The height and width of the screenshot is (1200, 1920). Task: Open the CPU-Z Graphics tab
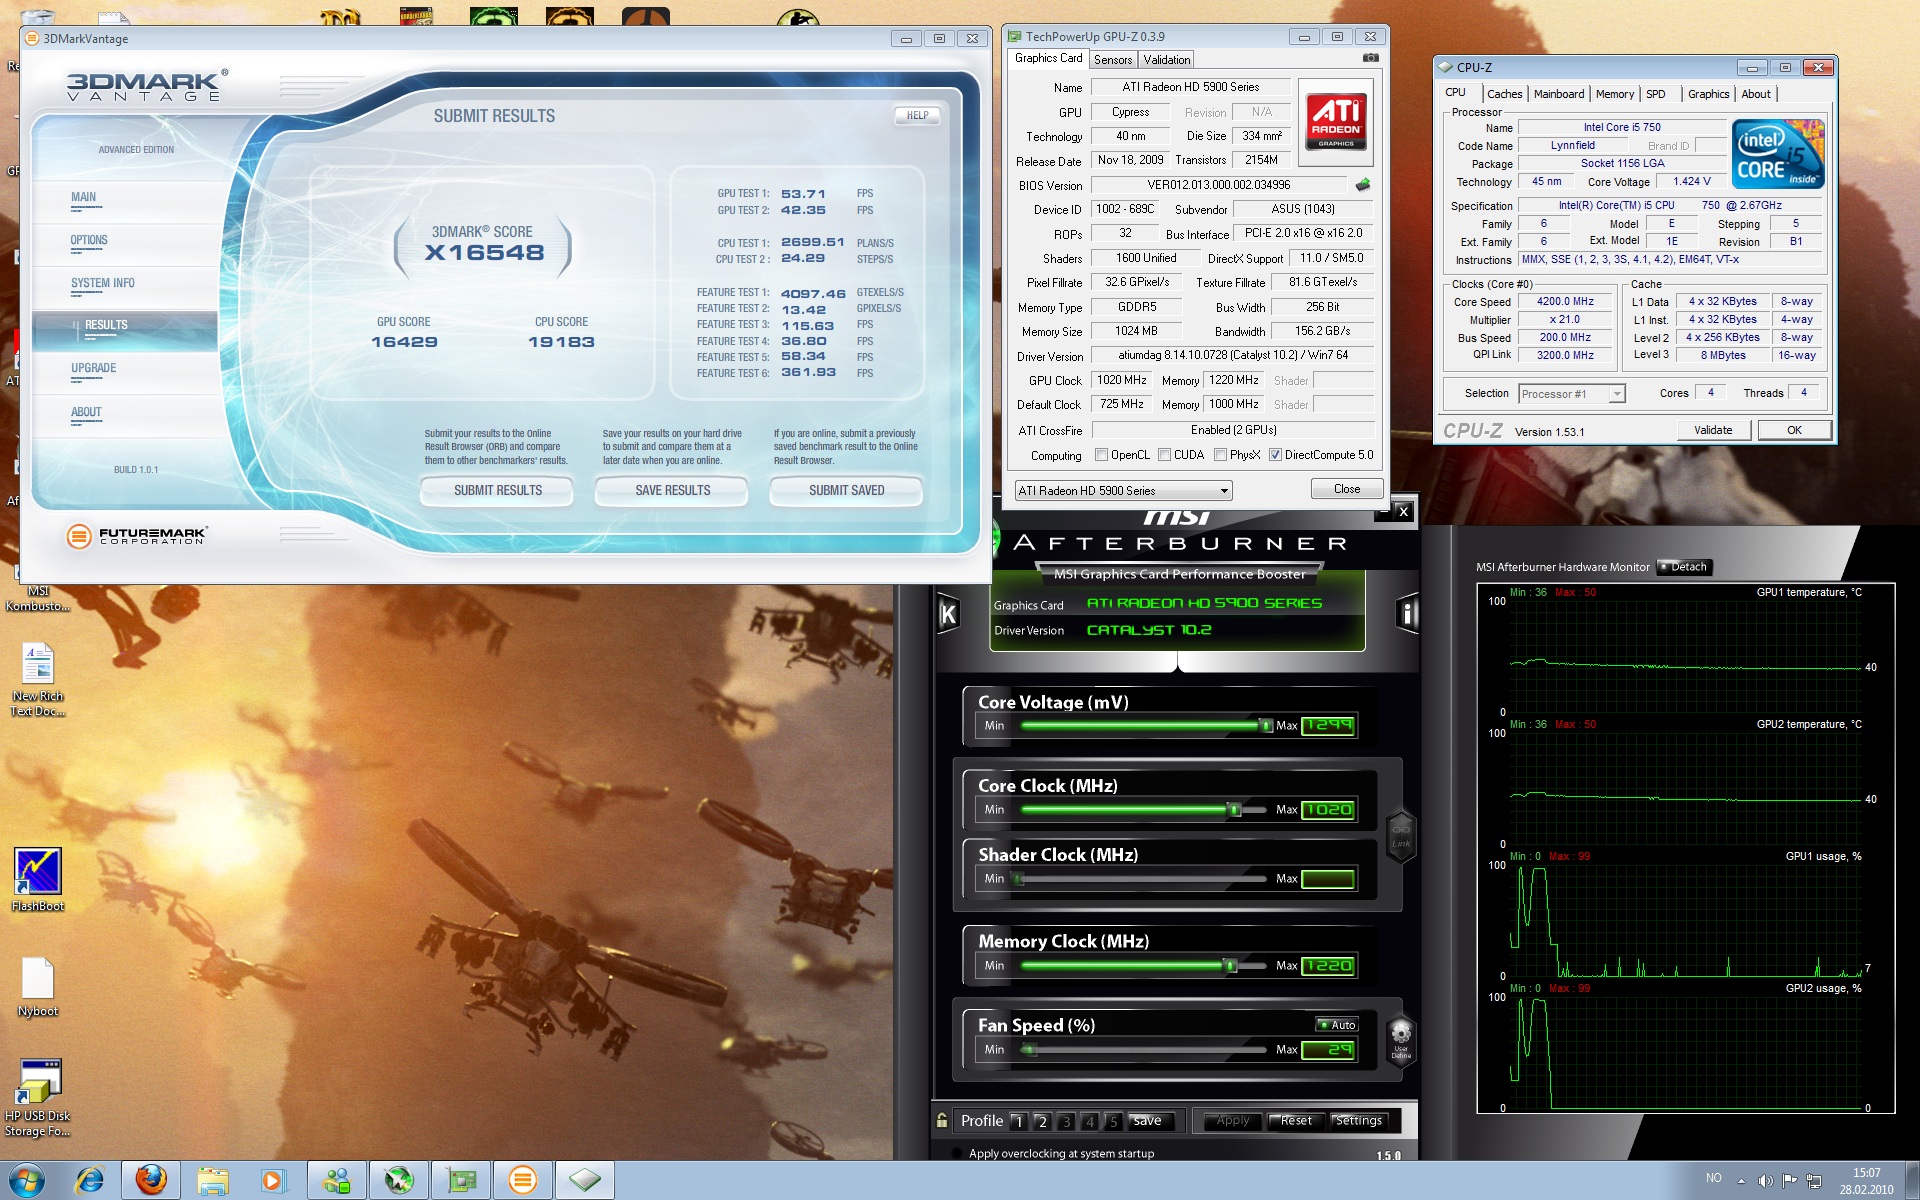pos(1708,94)
